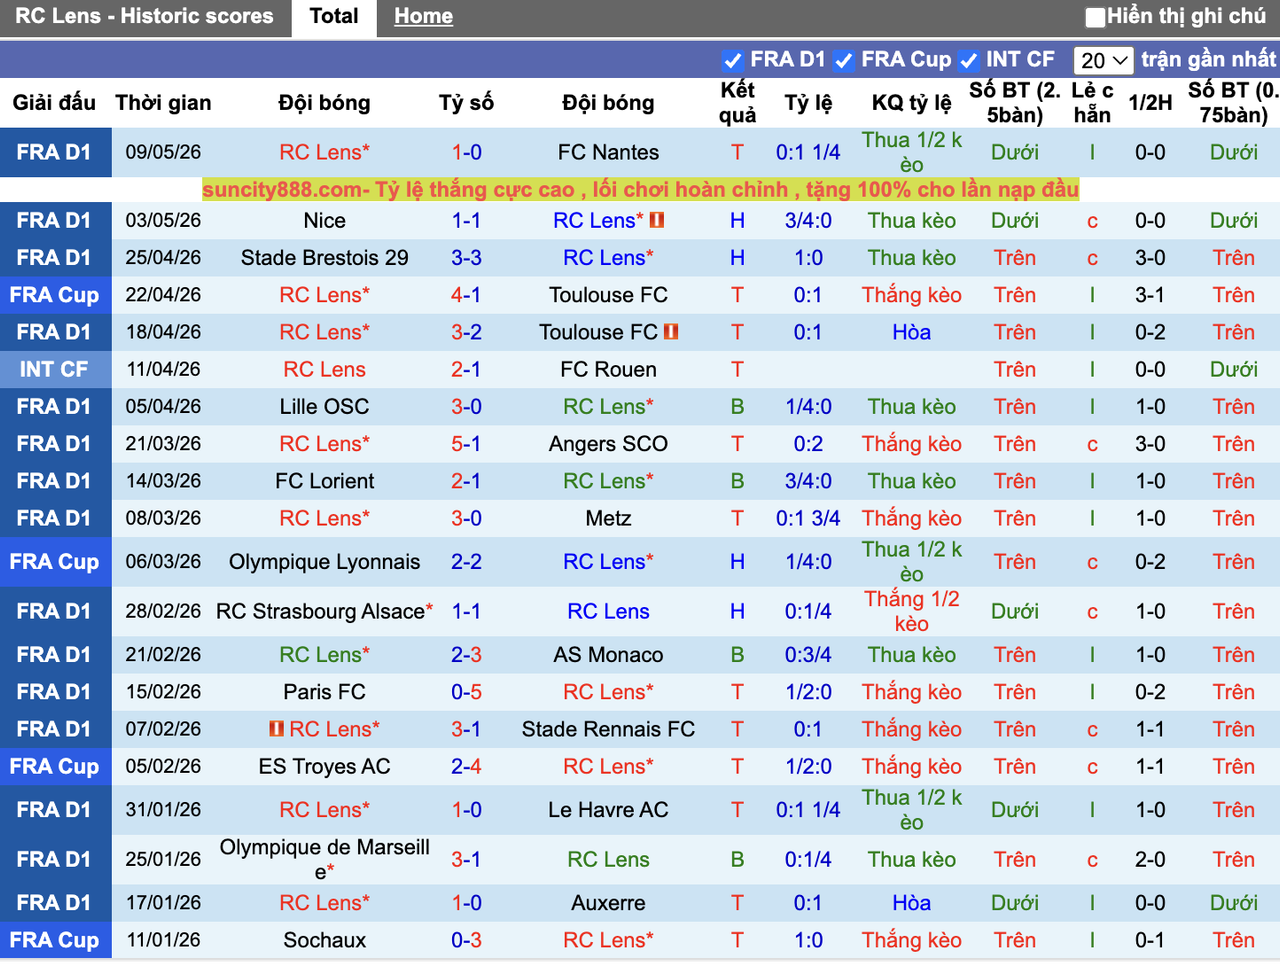The image size is (1280, 966).
Task: Click the 'Tỷ số' column header
Action: click(x=466, y=102)
